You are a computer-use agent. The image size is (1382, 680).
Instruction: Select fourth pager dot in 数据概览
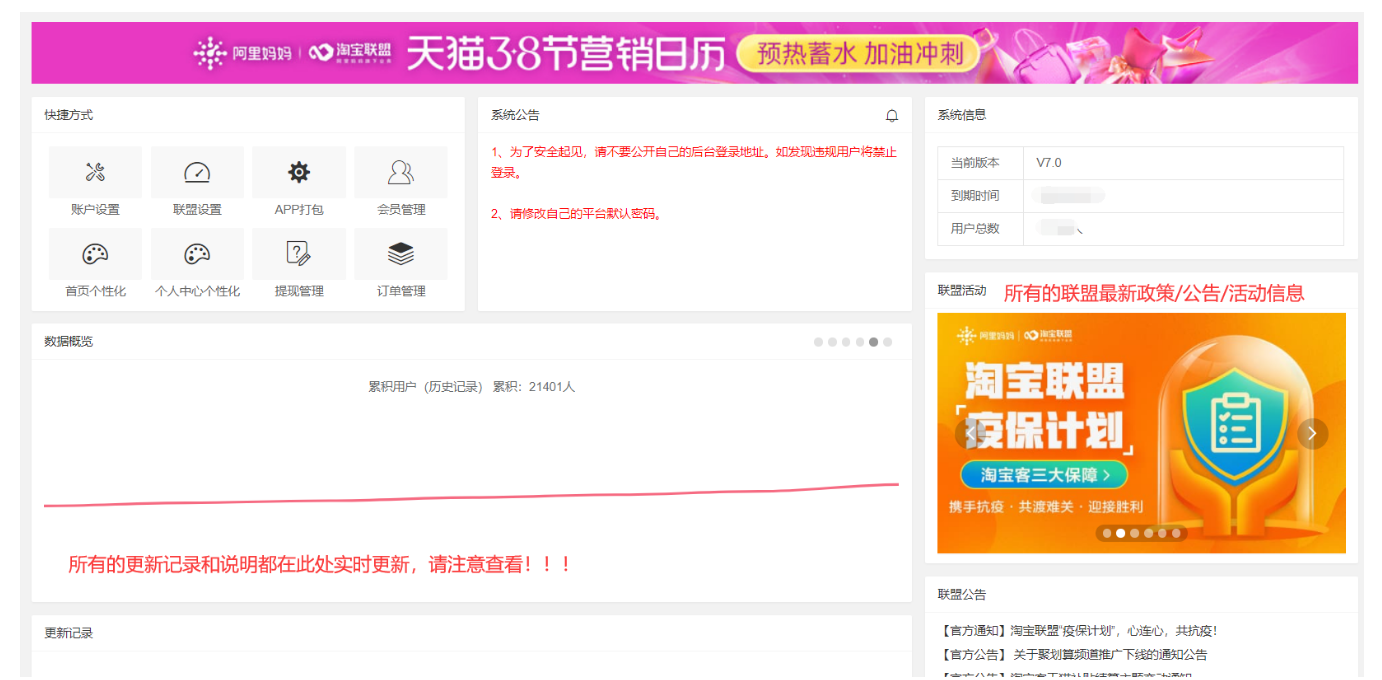[x=860, y=342]
